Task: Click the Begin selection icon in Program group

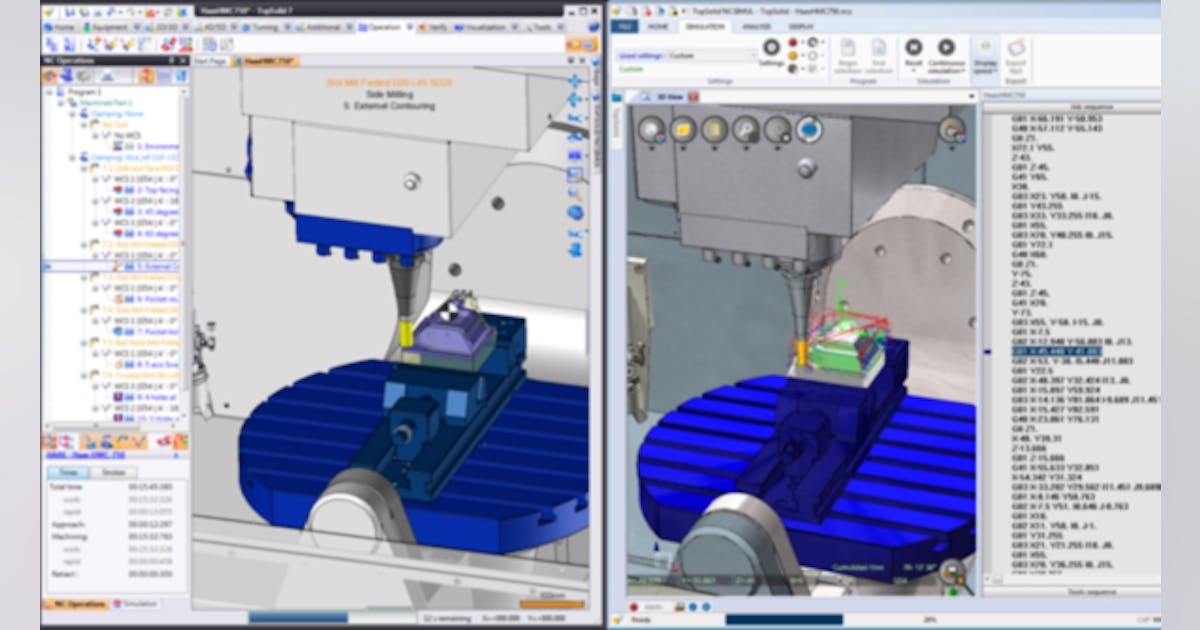Action: point(847,48)
